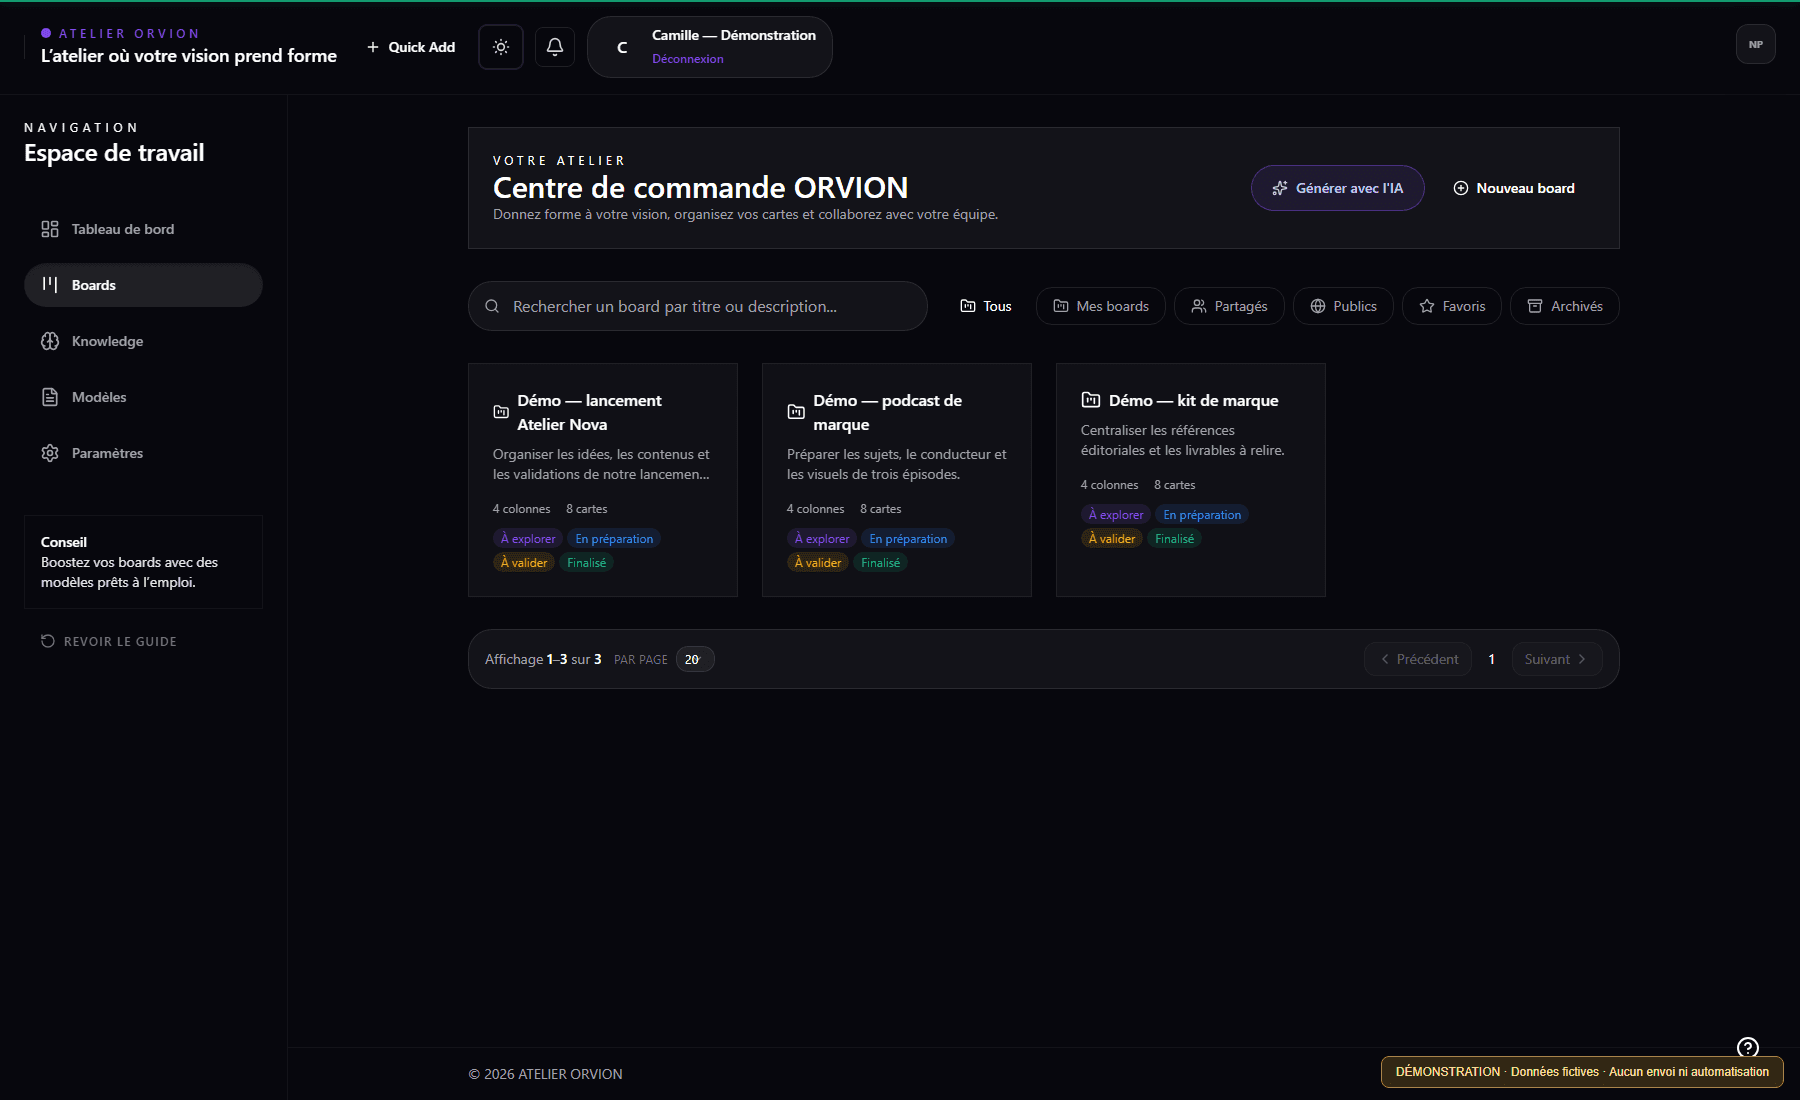
Task: Open Modèles in the navigation
Action: pos(143,397)
